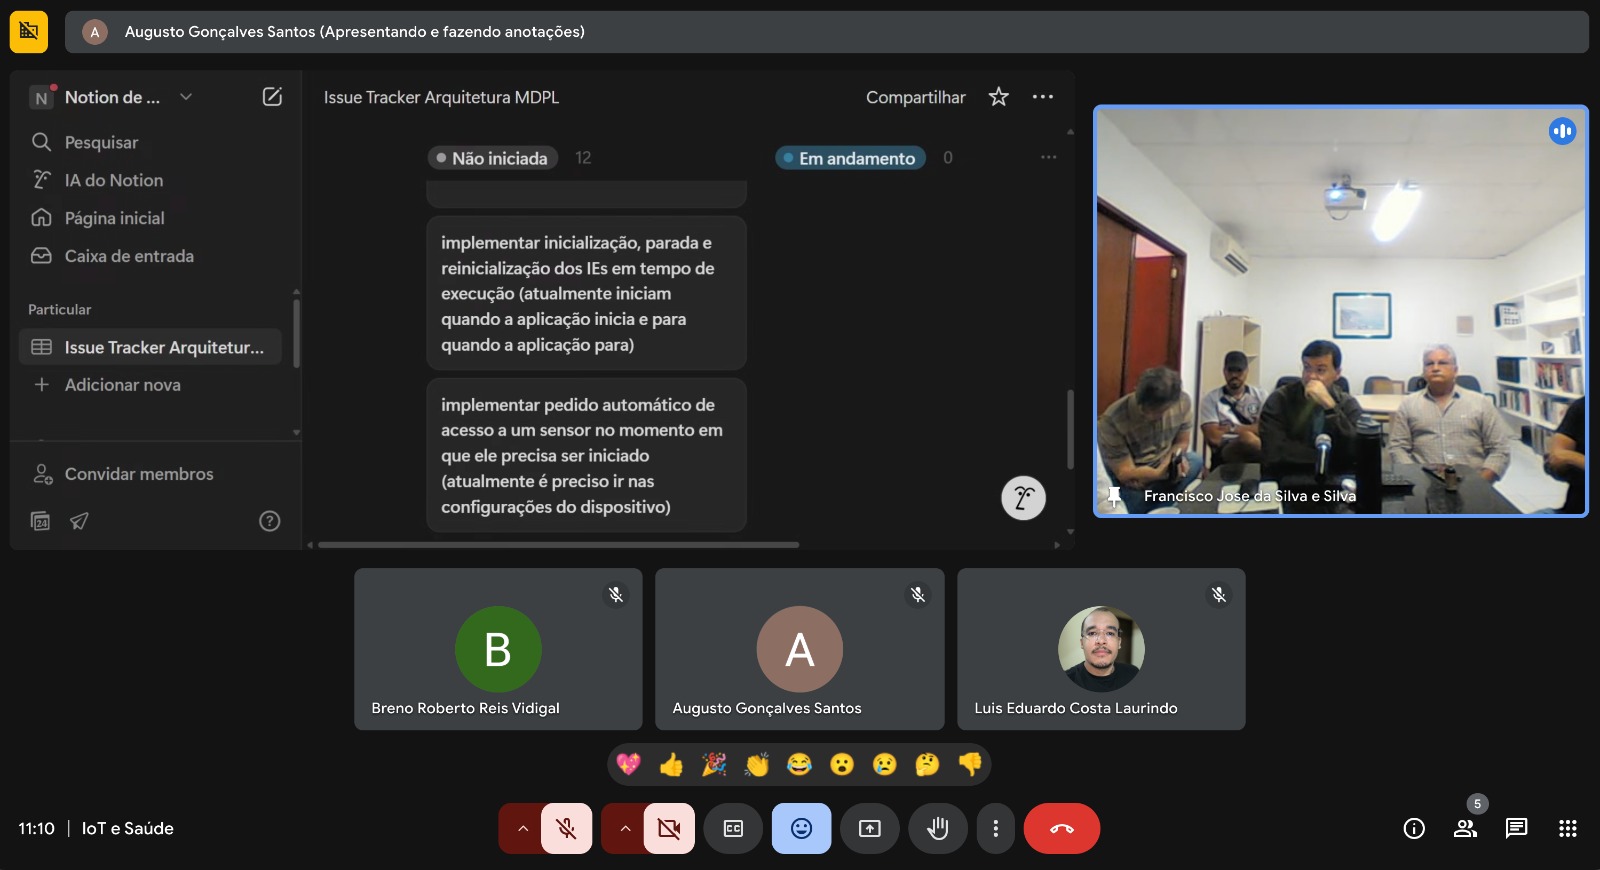Image resolution: width=1600 pixels, height=870 pixels.
Task: Select Augusto Gonçalves Santos's participant tile
Action: [800, 649]
